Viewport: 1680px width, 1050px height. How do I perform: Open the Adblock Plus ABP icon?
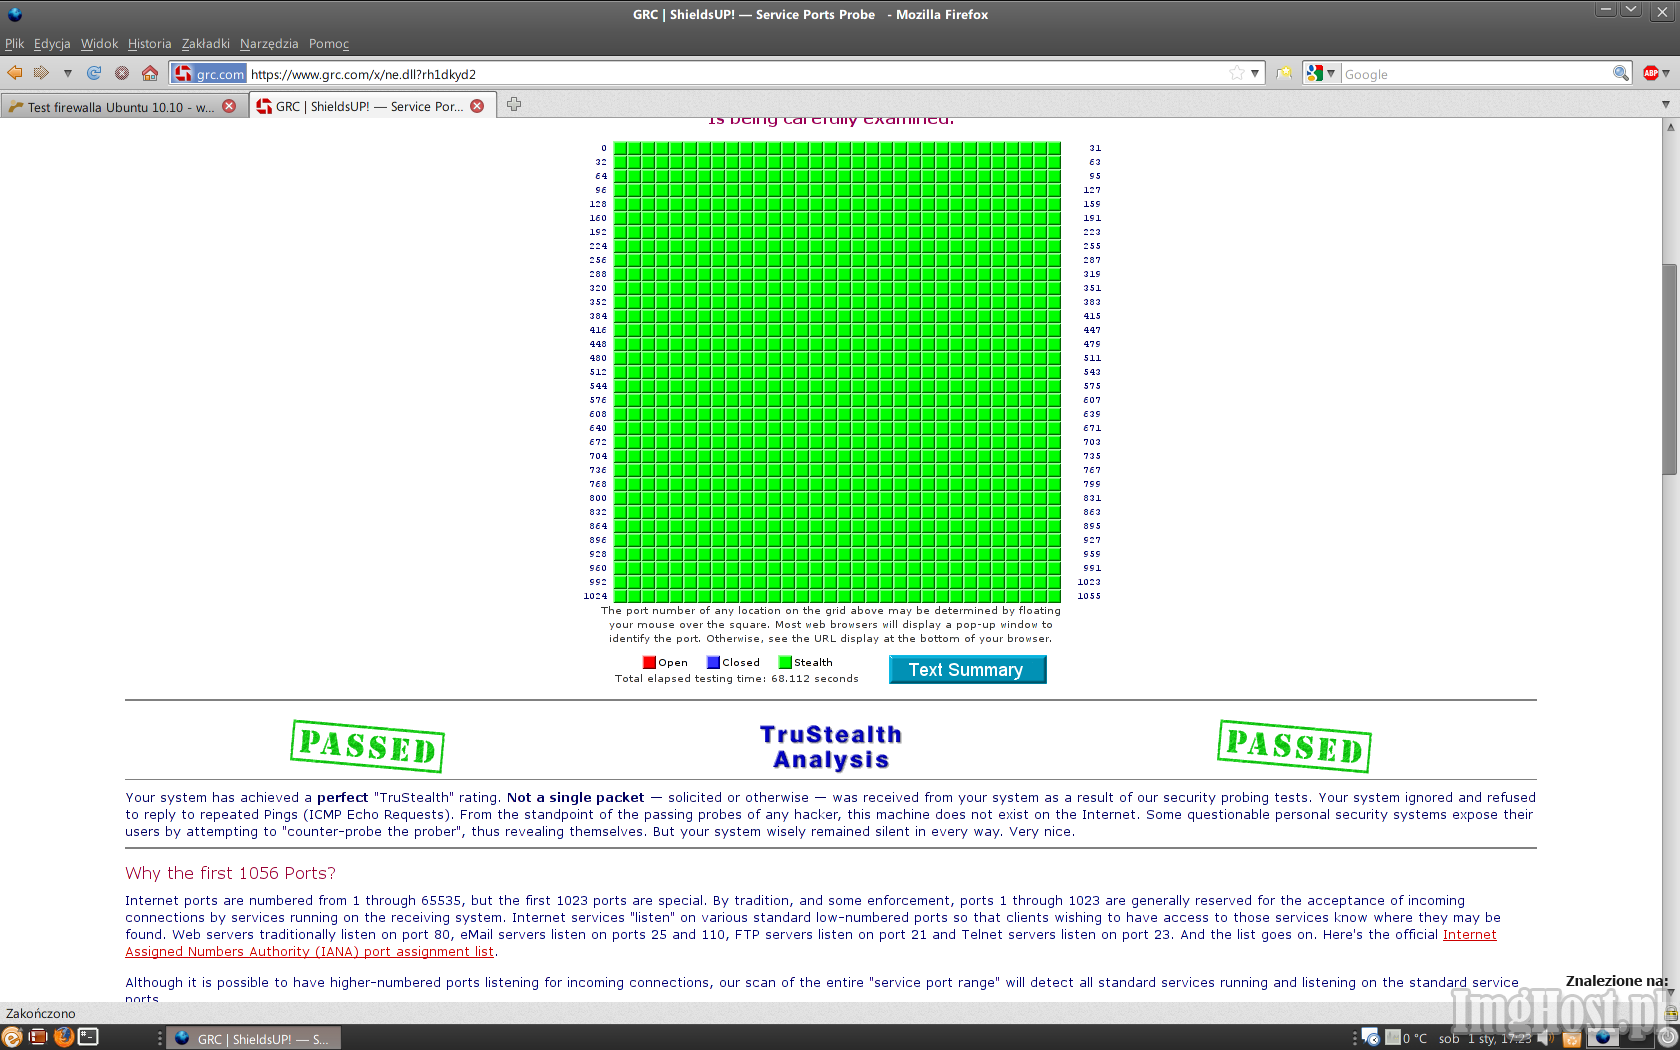pos(1650,73)
